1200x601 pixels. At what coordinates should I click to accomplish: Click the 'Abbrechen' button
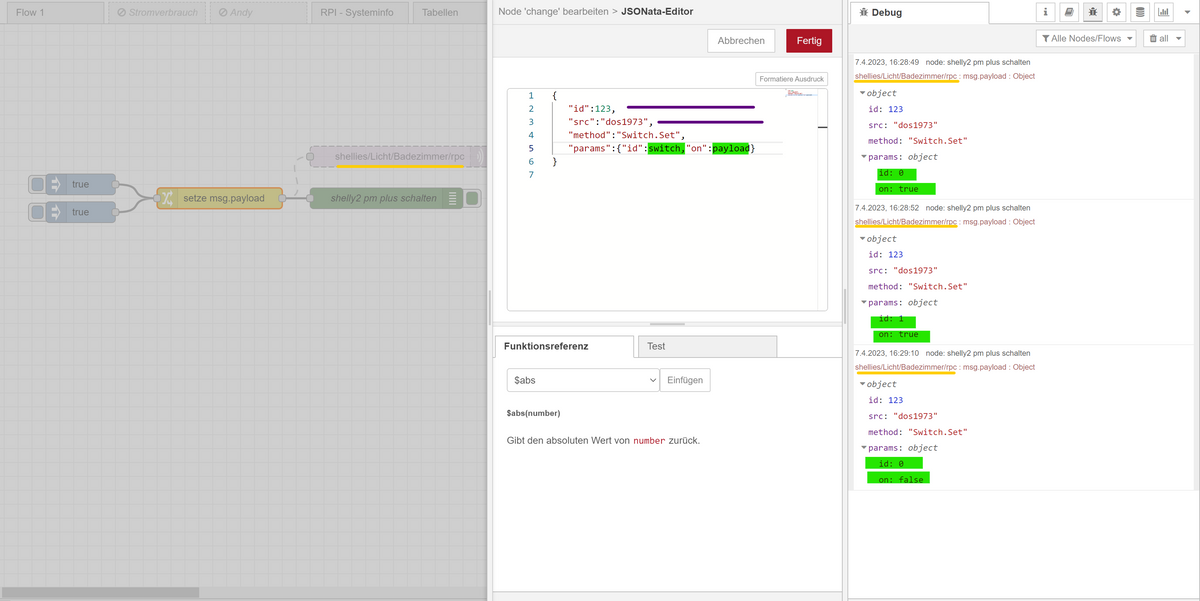[741, 41]
